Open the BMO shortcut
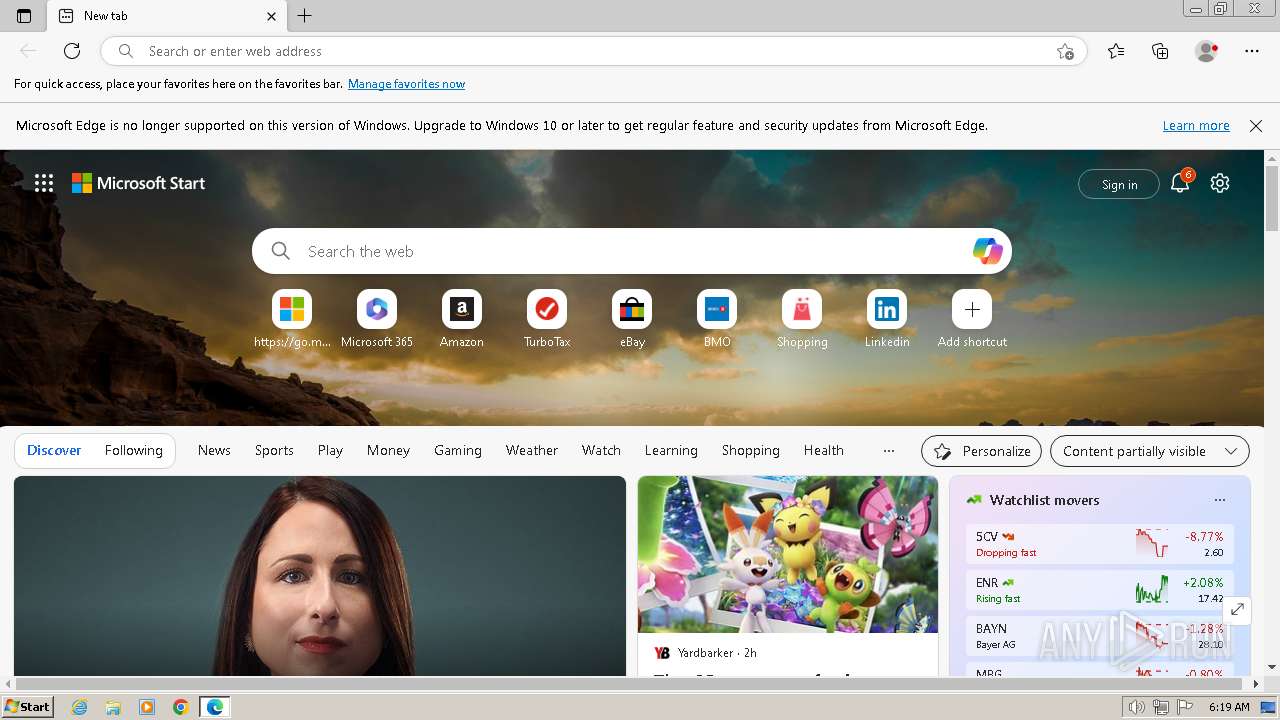The width and height of the screenshot is (1280, 720). click(x=717, y=320)
